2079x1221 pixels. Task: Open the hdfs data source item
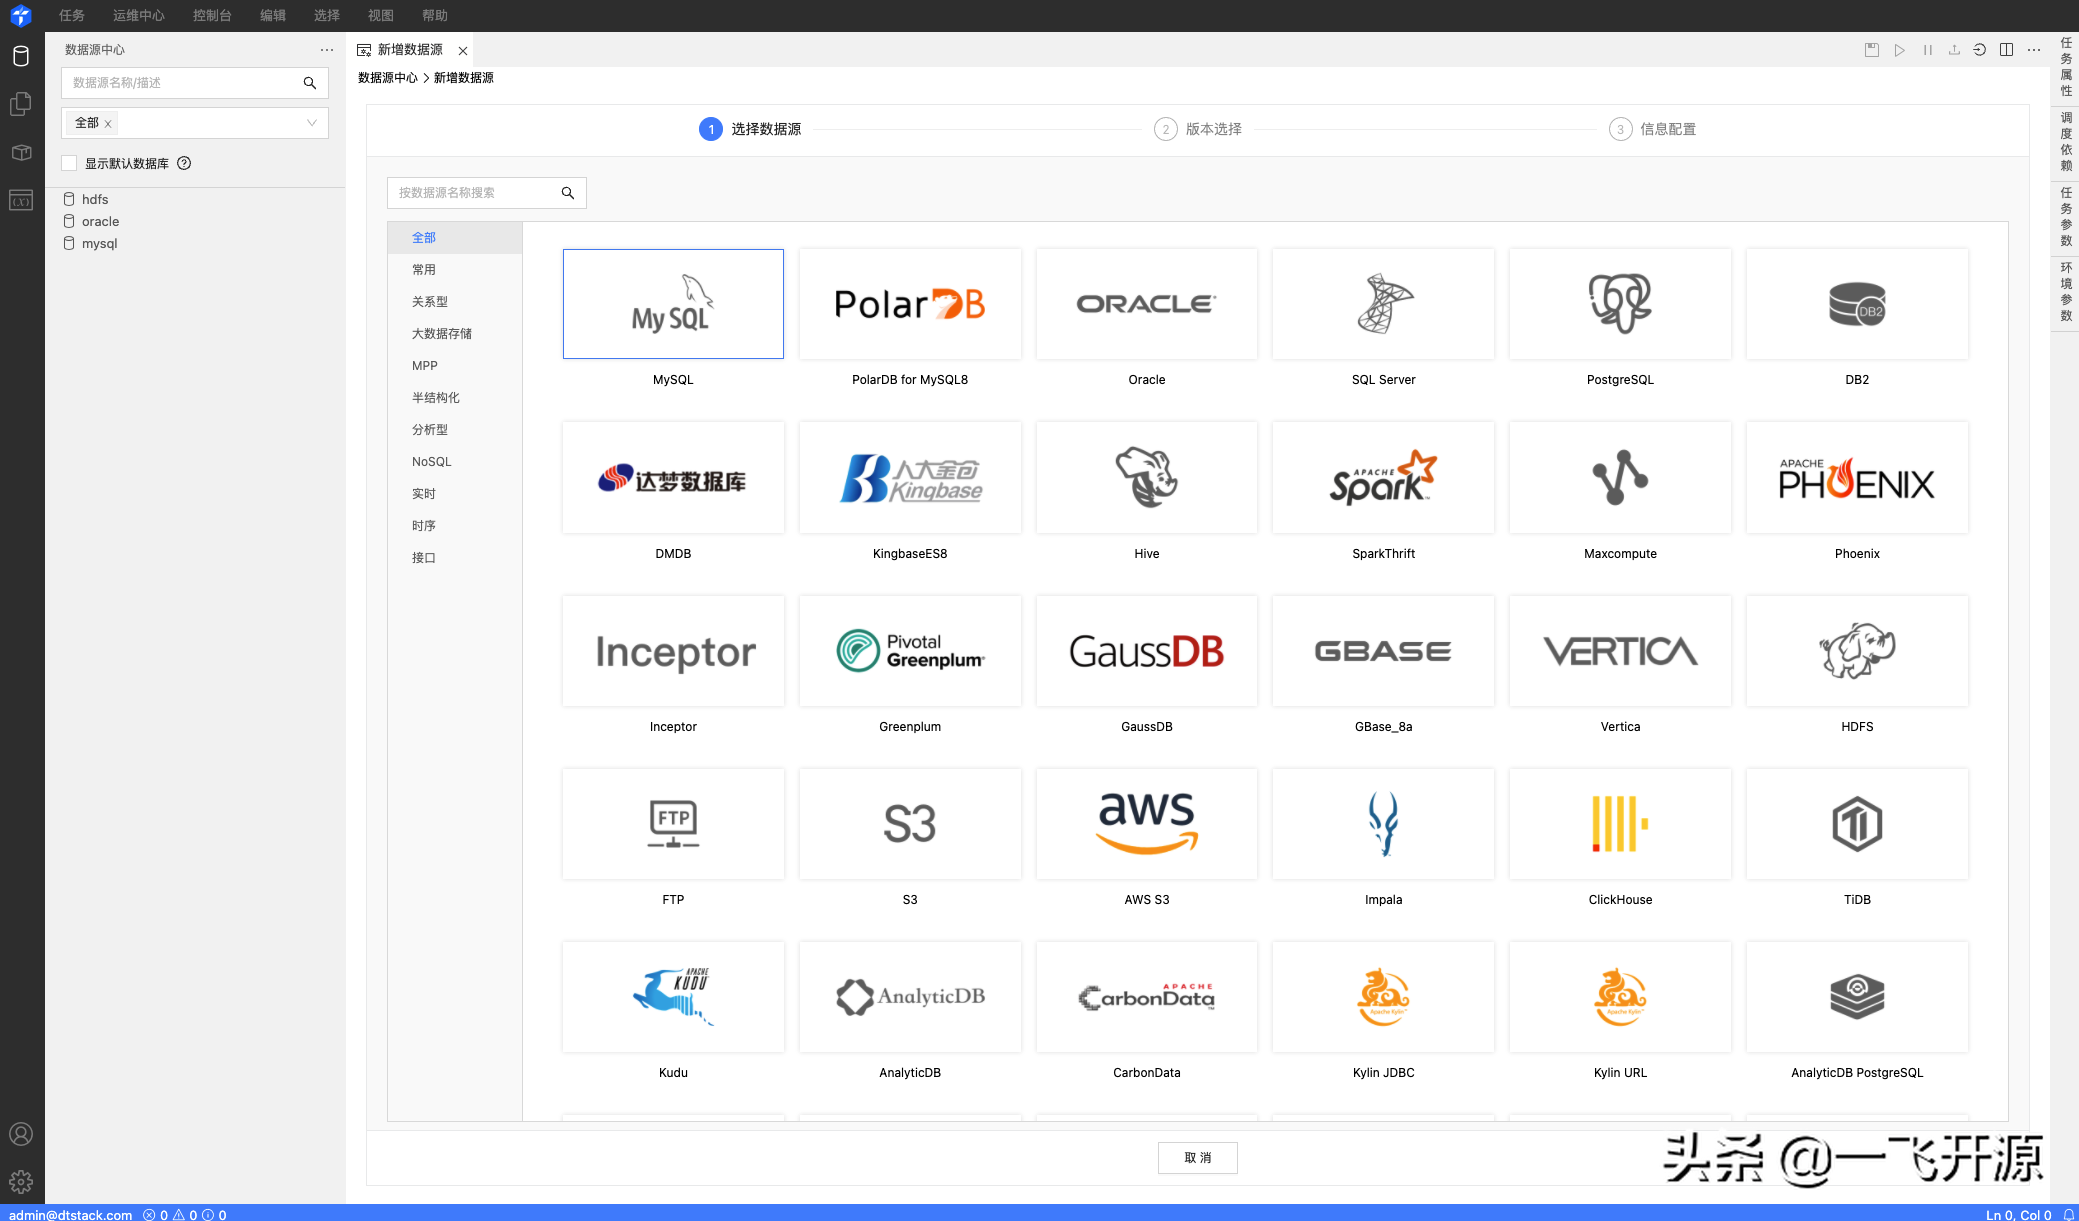pyautogui.click(x=95, y=200)
